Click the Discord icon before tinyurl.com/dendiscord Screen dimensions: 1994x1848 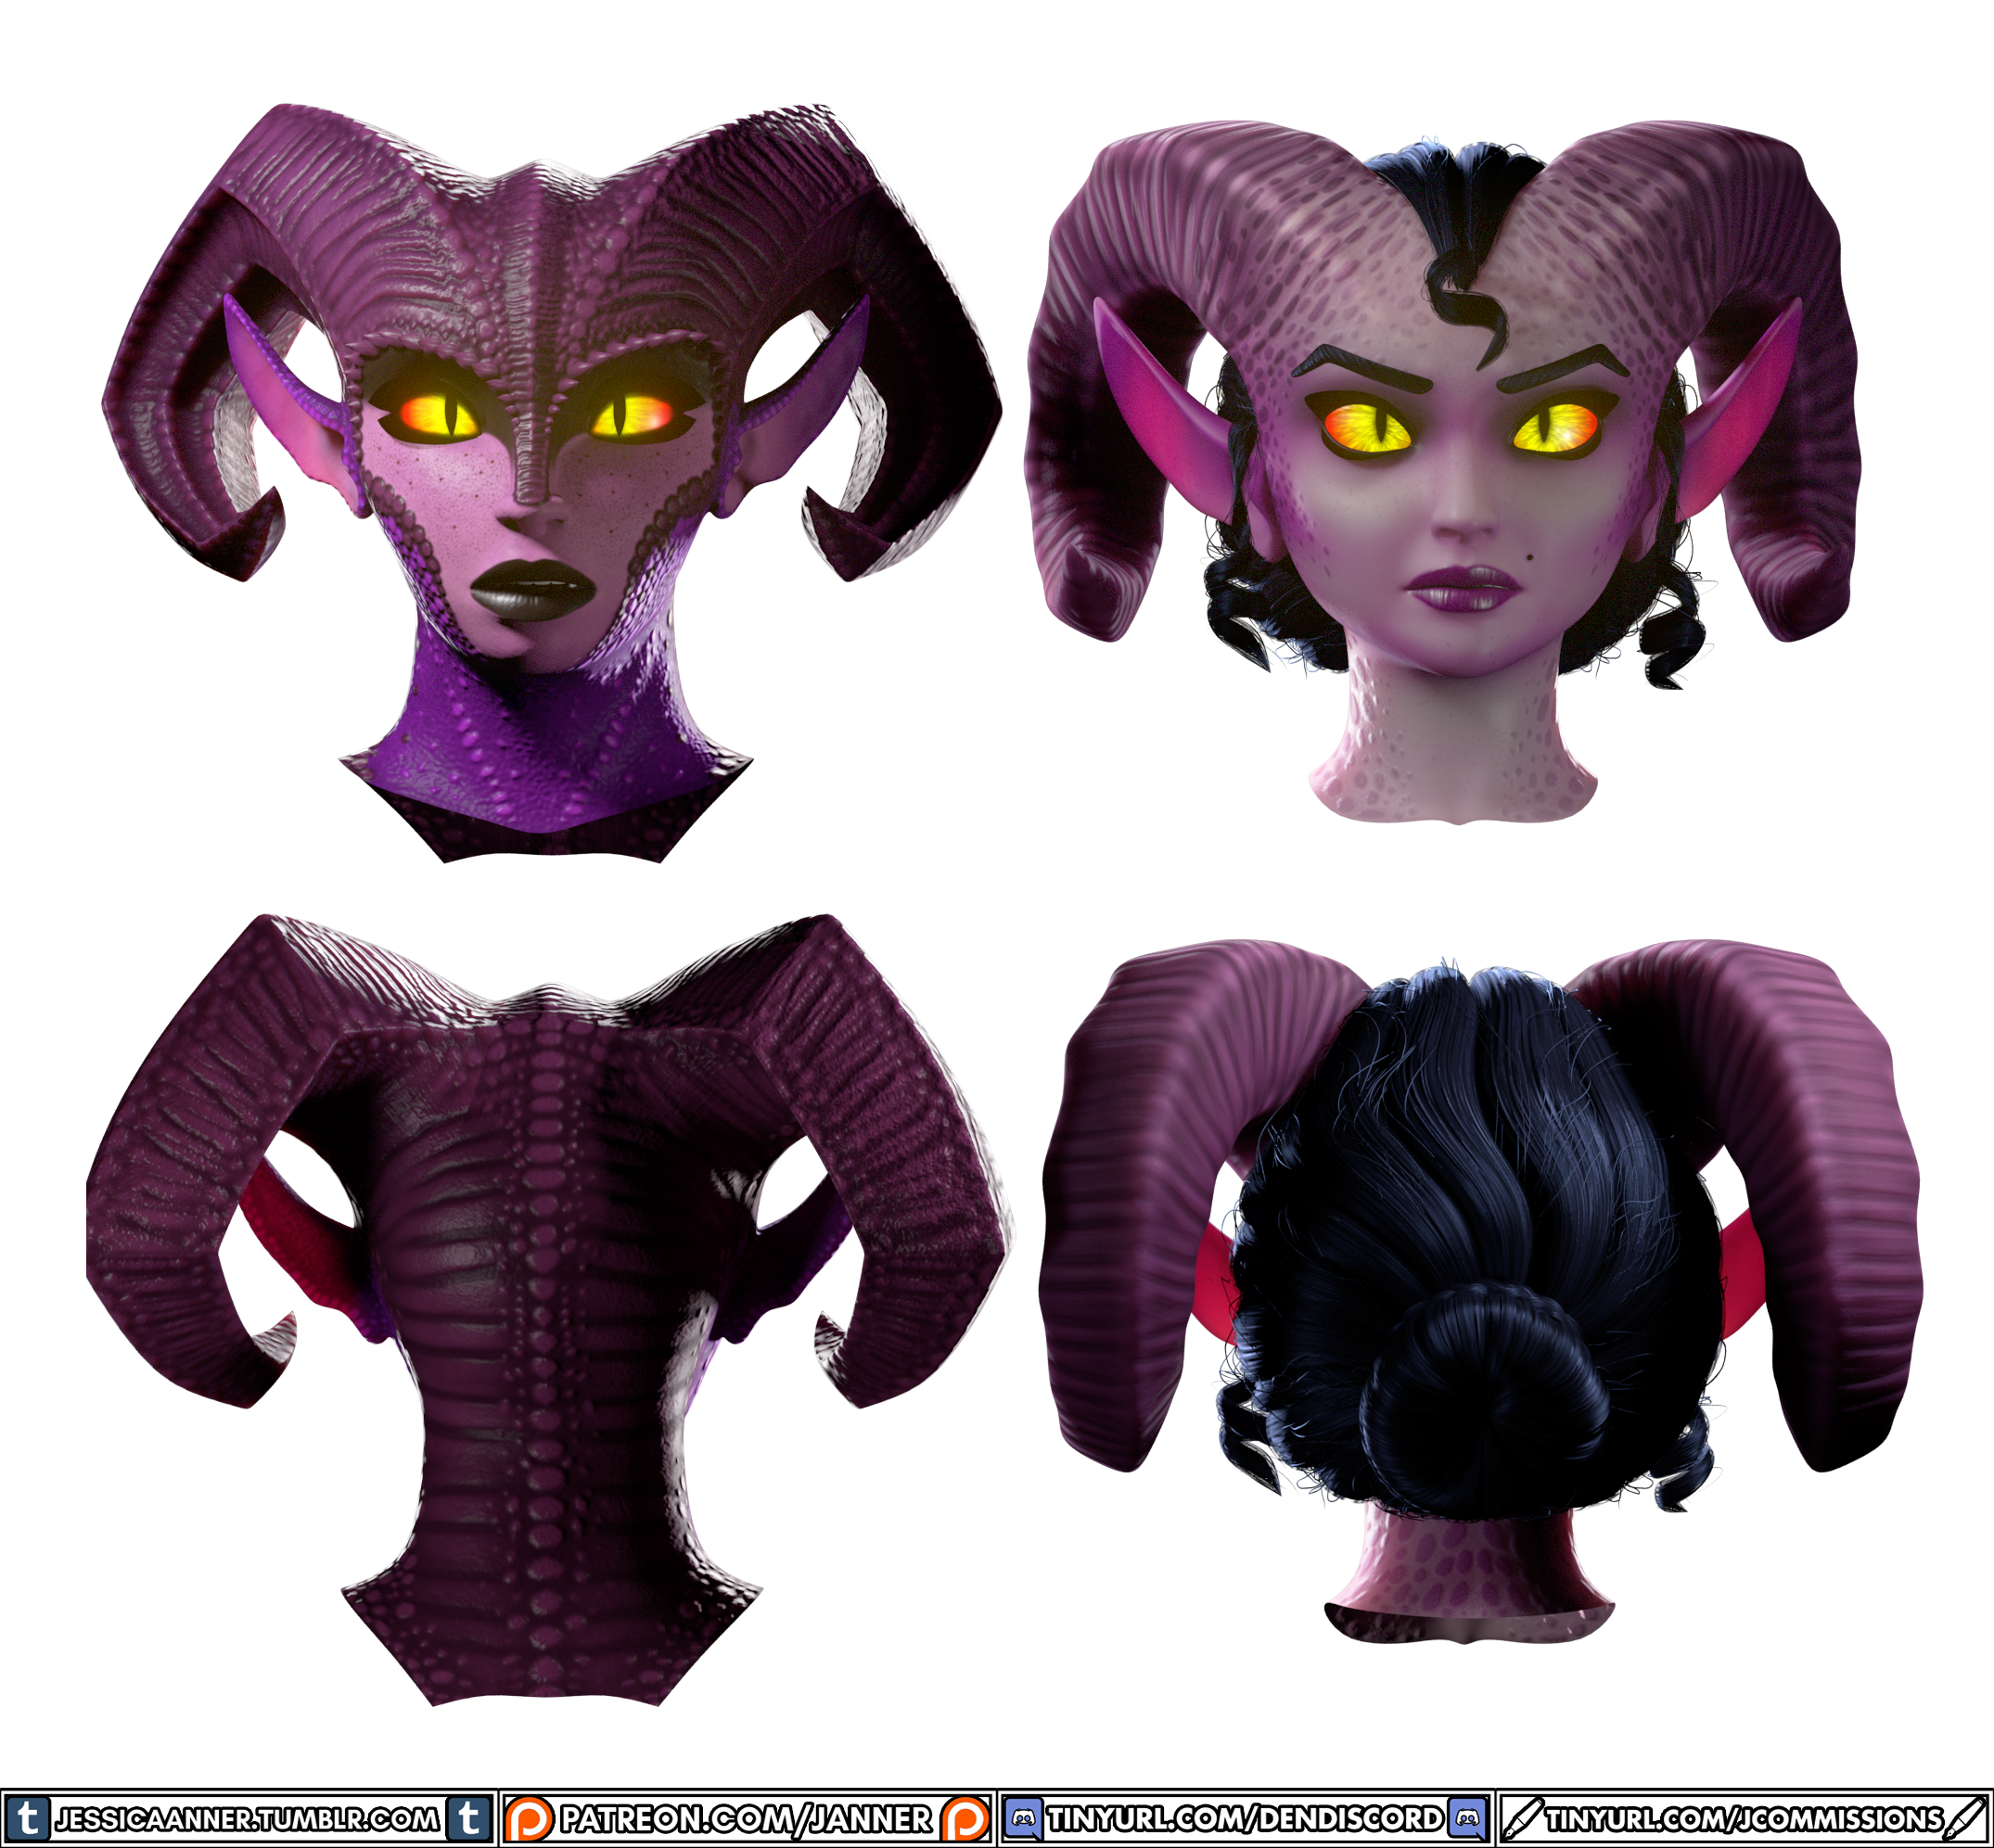pos(1022,1818)
